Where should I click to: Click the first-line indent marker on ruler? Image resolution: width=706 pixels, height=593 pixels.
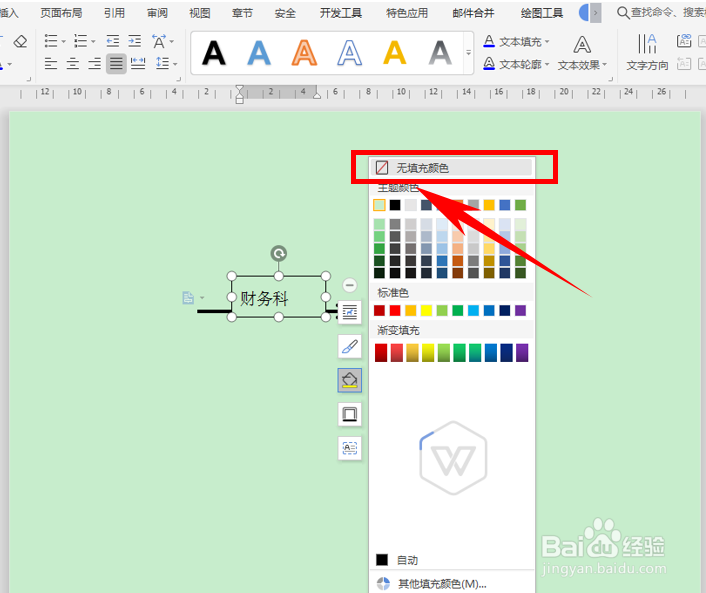240,89
